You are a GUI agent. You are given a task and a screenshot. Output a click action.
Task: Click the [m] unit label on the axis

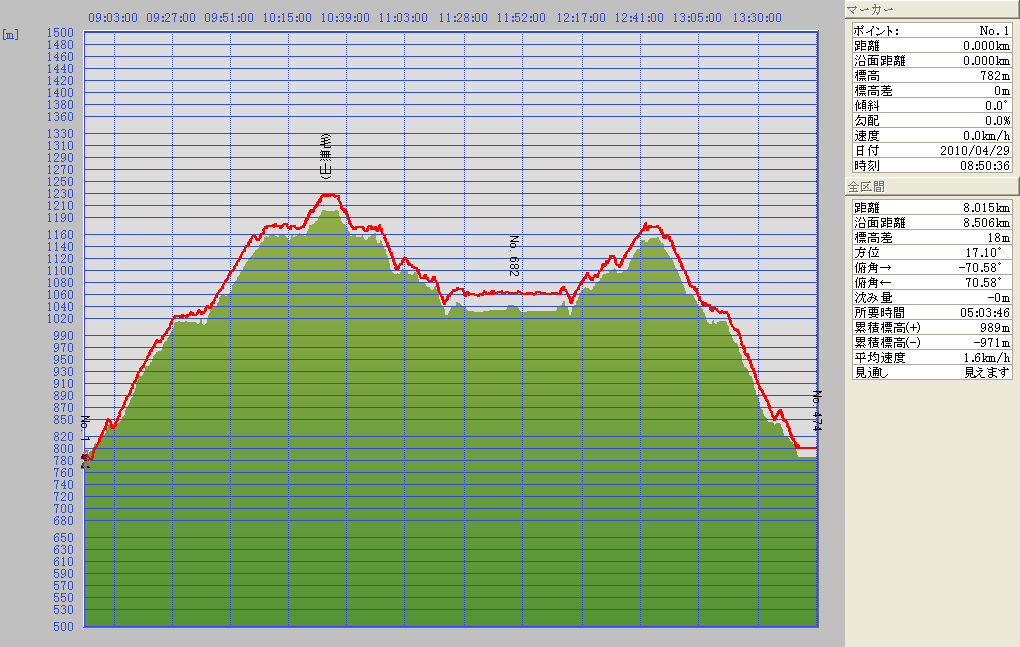10,34
